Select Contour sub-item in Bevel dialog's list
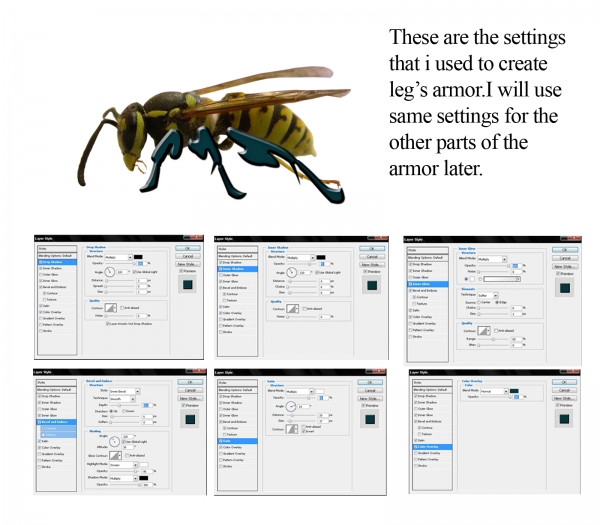The width and height of the screenshot is (600, 525). click(x=58, y=429)
